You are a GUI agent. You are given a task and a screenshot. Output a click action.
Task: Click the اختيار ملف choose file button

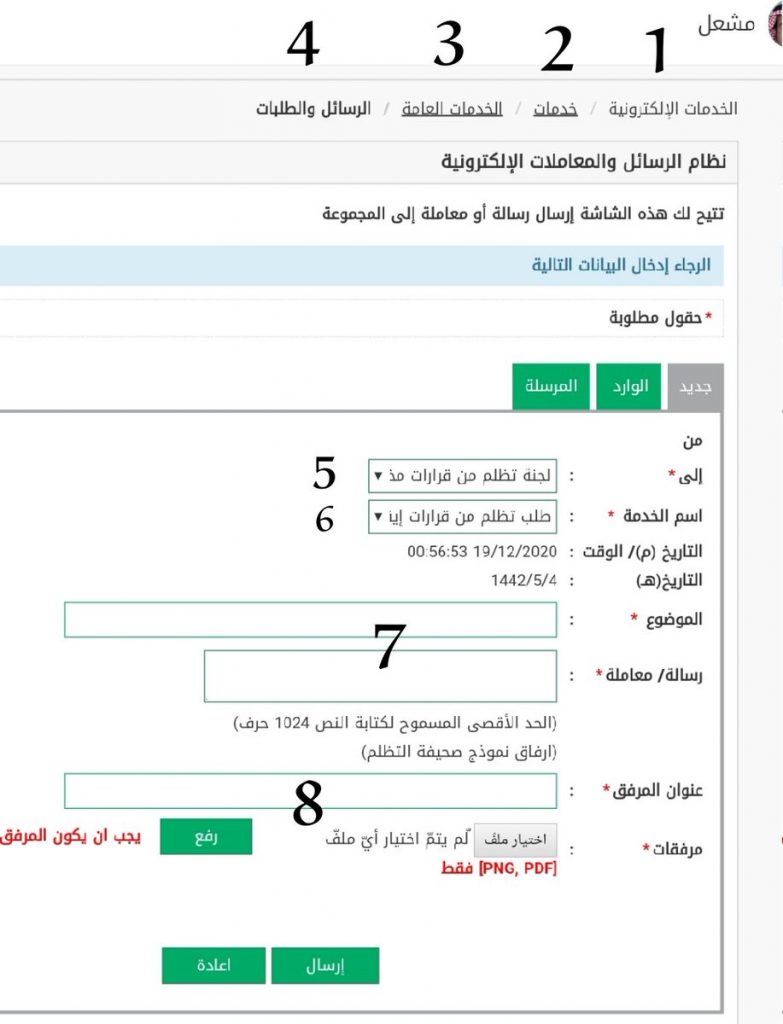coord(515,840)
